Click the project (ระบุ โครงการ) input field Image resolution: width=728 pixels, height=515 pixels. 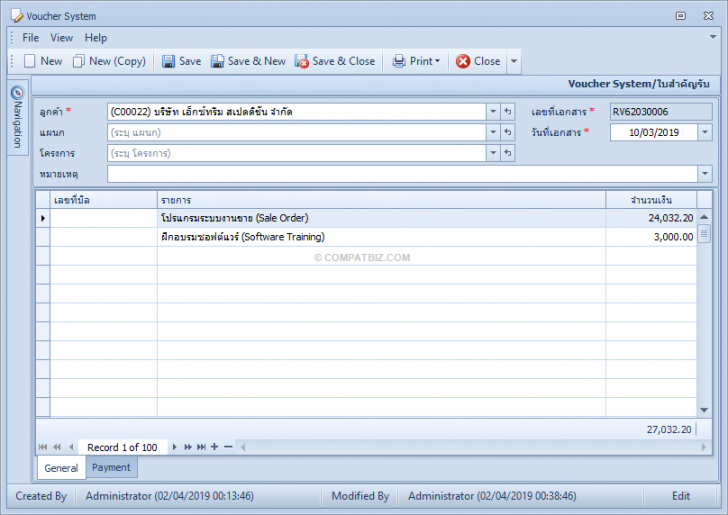[297, 153]
